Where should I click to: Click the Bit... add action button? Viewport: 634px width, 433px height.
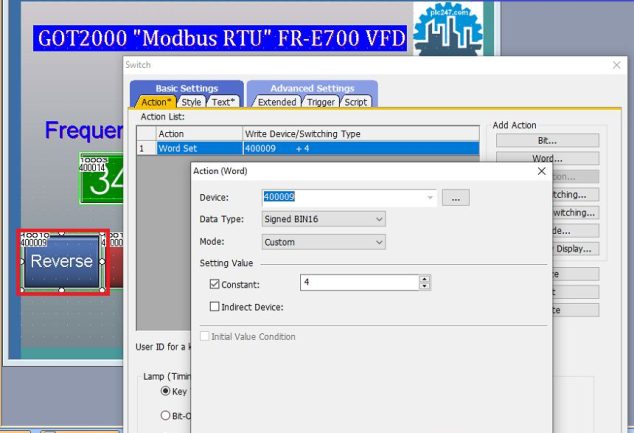[547, 141]
